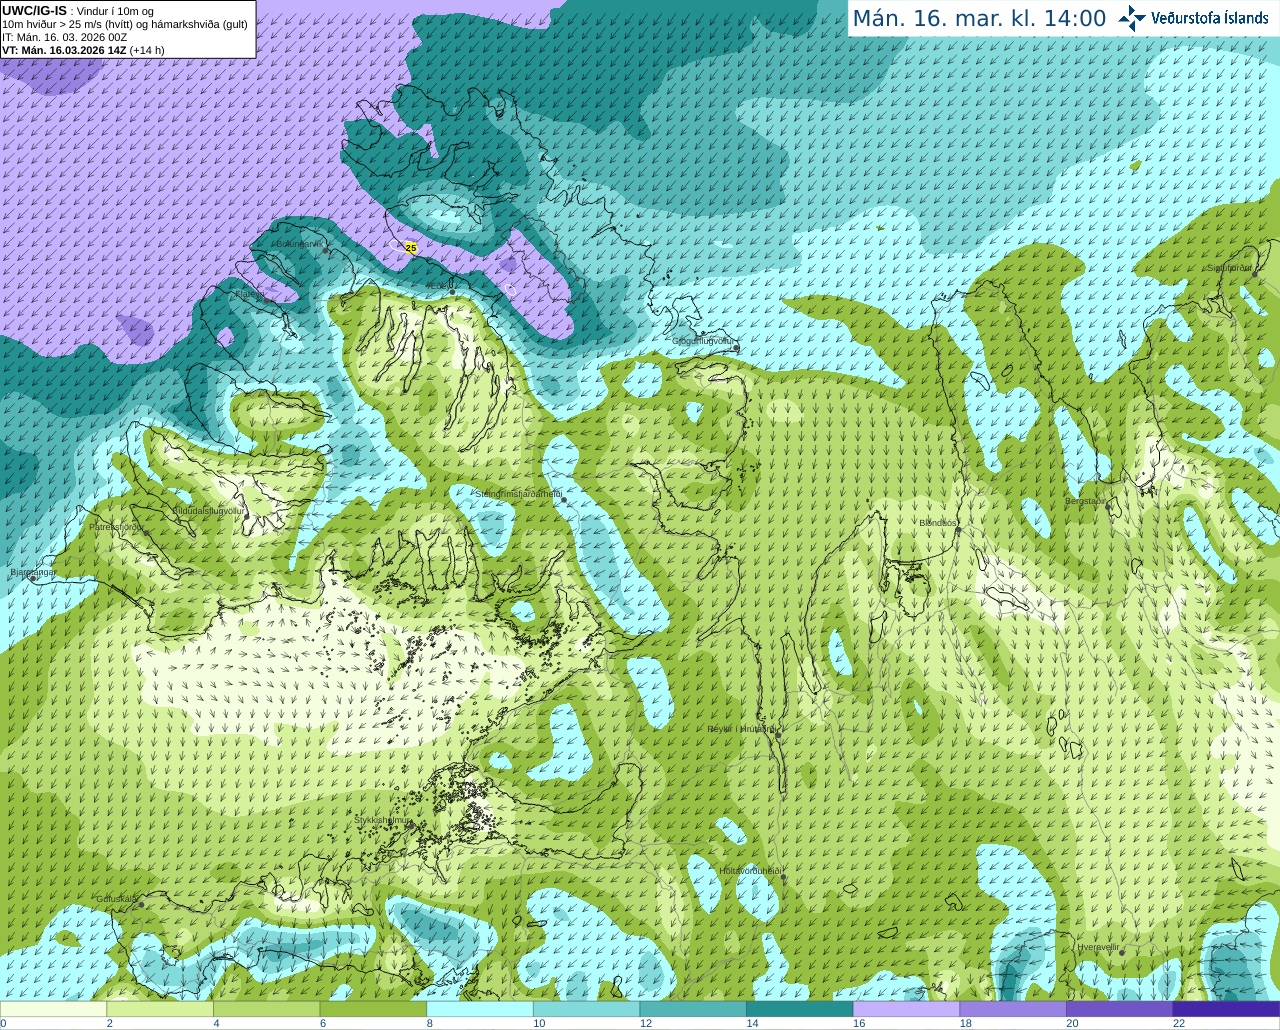
Task: Click the gust description line in the info box
Action: [125, 24]
